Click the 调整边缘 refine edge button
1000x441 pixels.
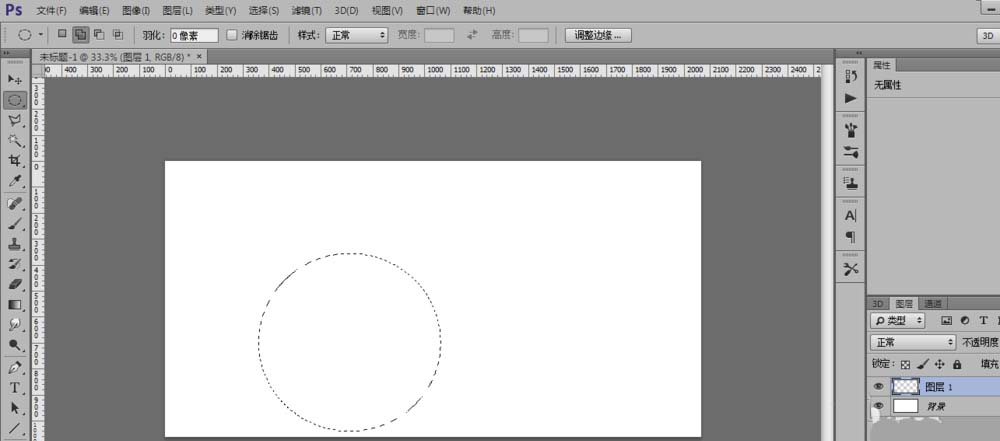598,35
